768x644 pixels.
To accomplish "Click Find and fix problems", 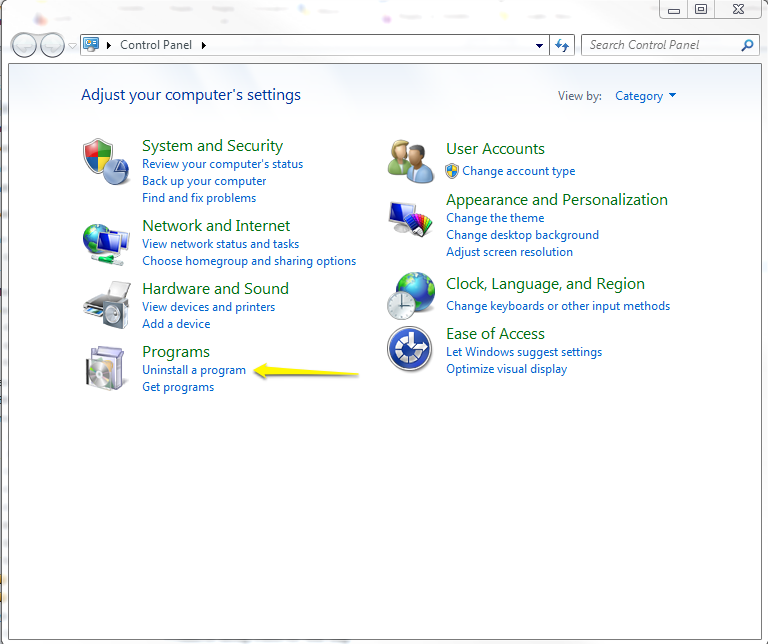I will click(199, 198).
